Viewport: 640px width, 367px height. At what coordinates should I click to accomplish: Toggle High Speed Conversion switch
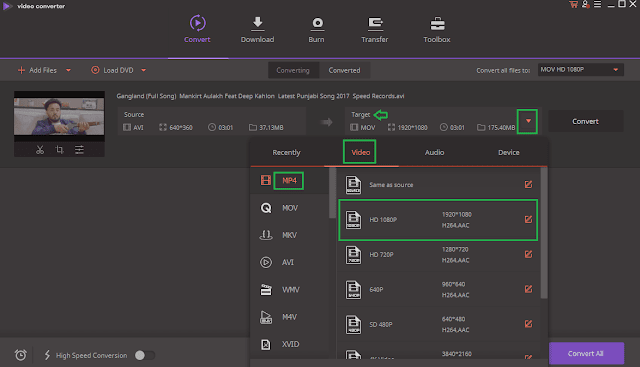pyautogui.click(x=145, y=355)
